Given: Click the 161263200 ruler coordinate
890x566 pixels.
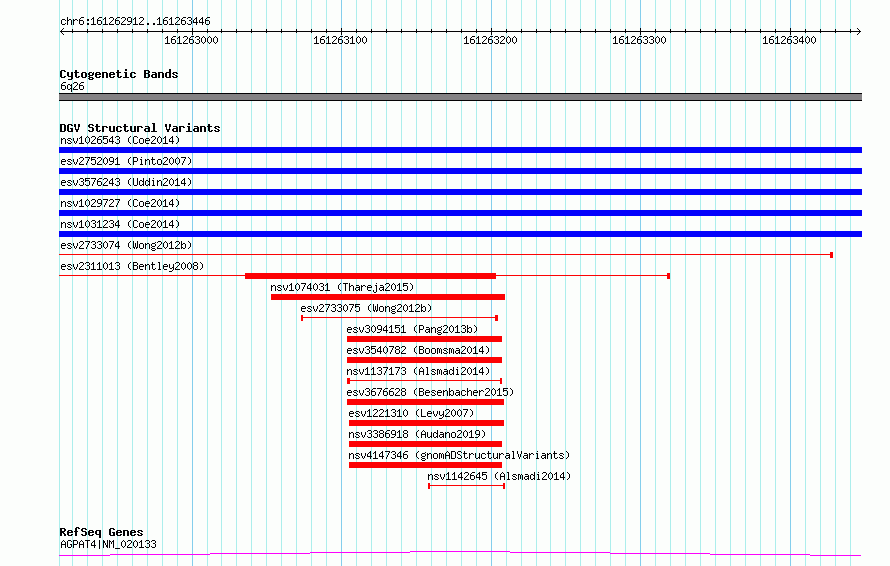Looking at the screenshot, I should (x=490, y=40).
